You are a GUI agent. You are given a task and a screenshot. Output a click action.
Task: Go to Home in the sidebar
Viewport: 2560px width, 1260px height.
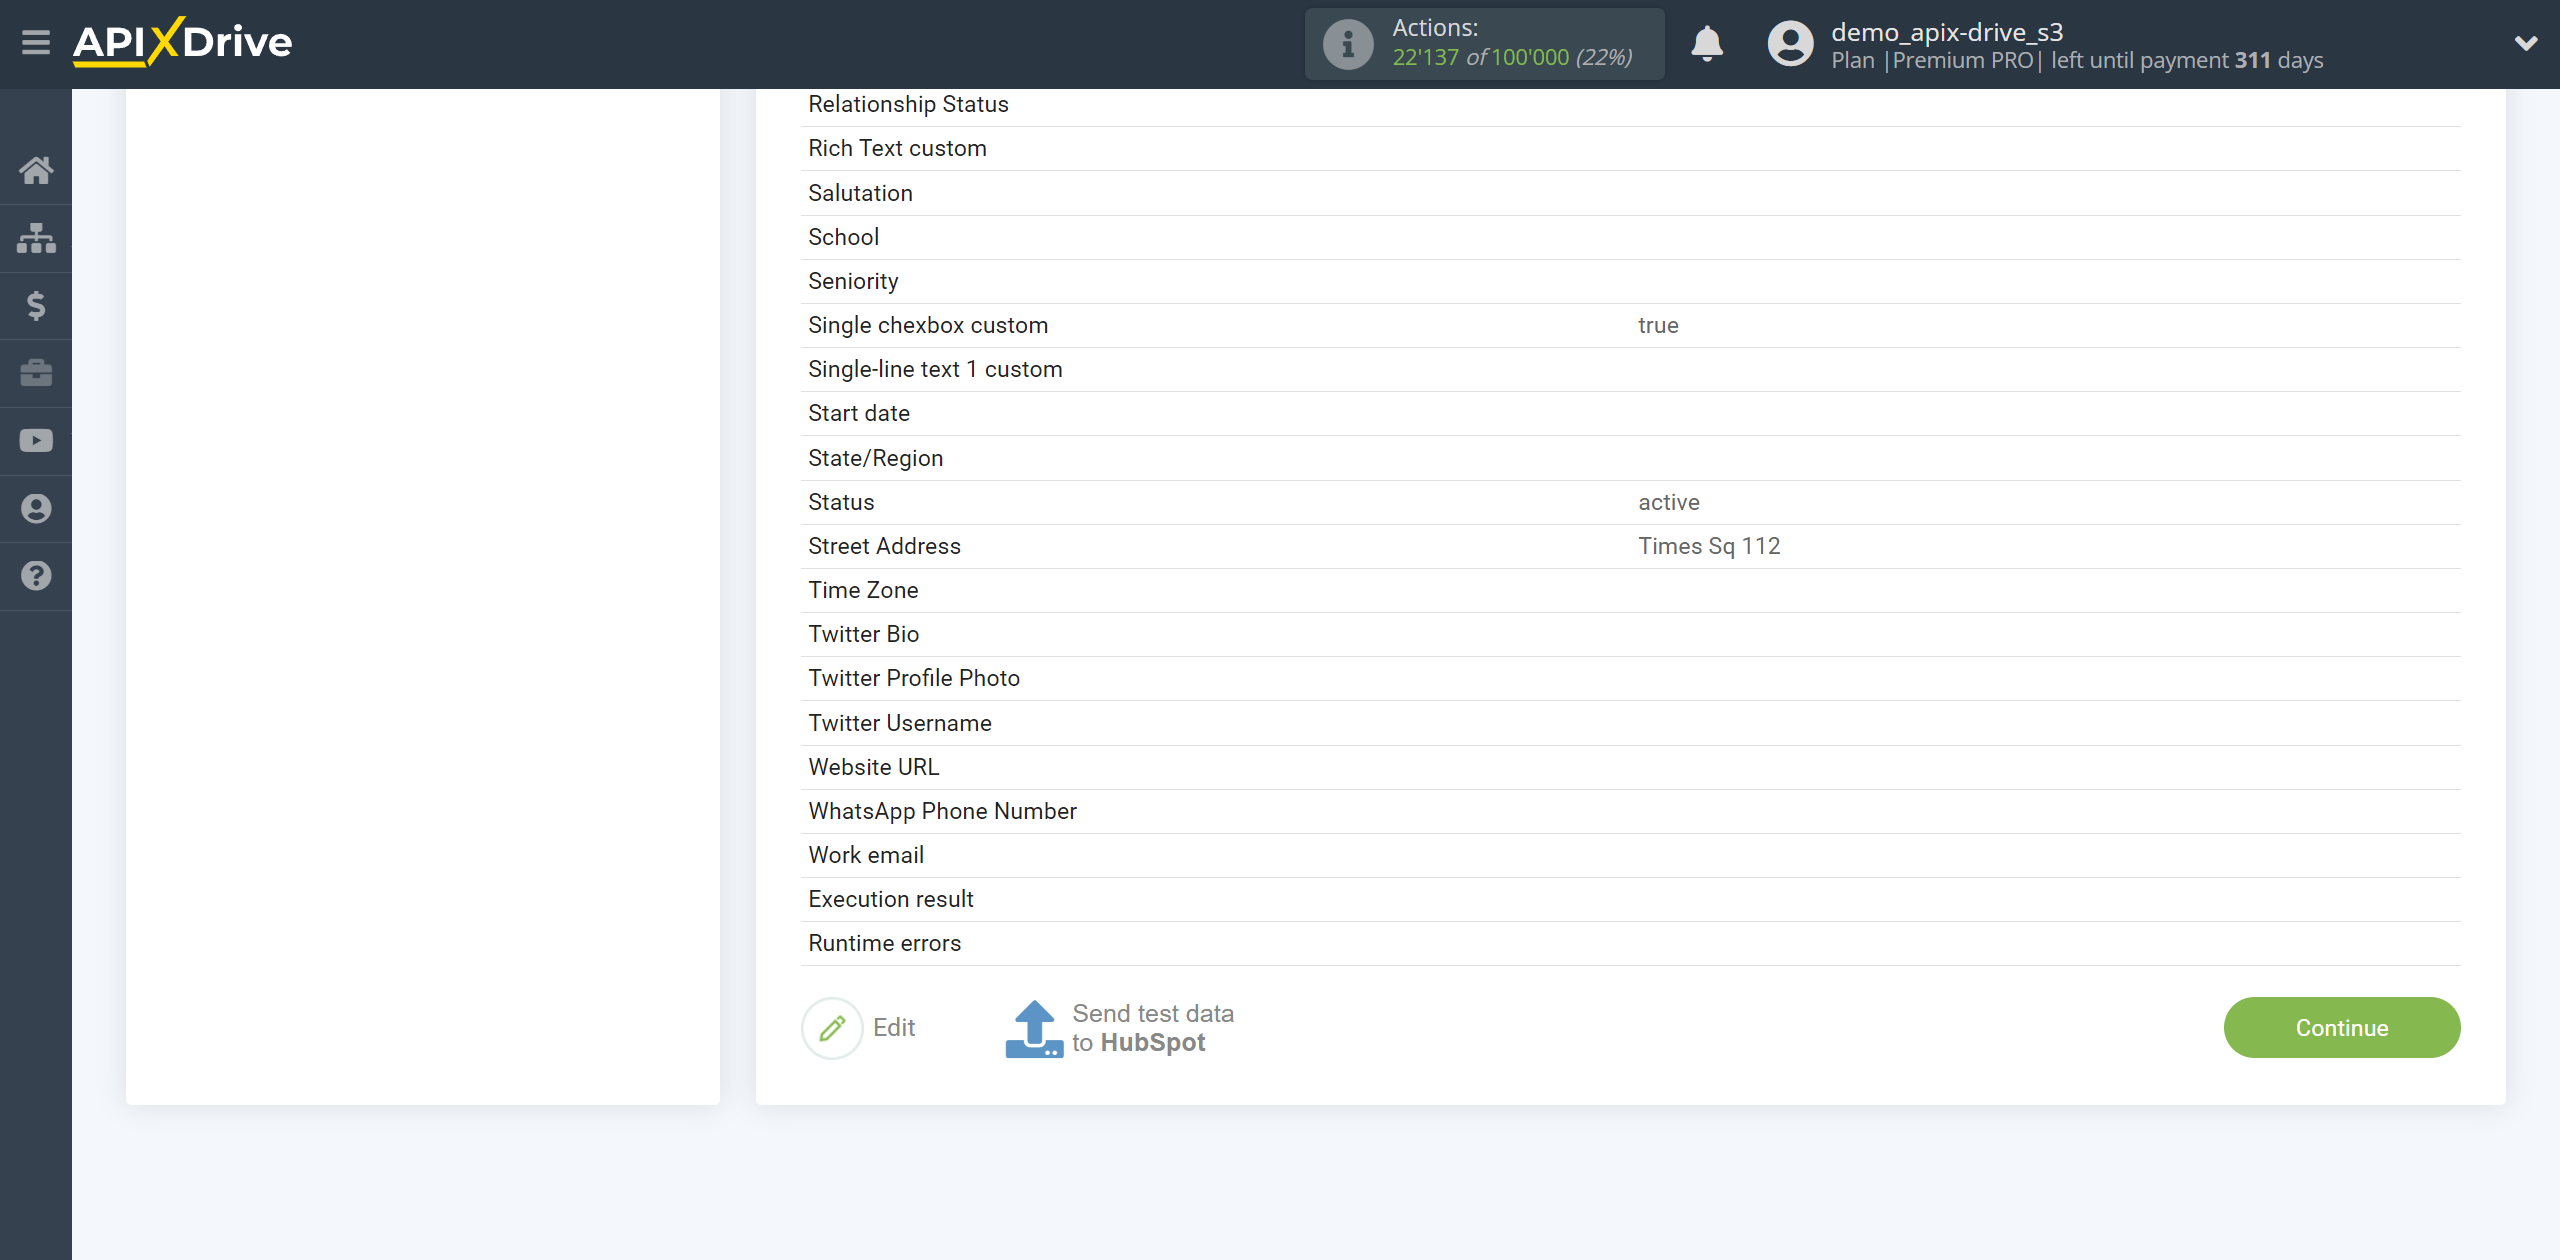(36, 170)
